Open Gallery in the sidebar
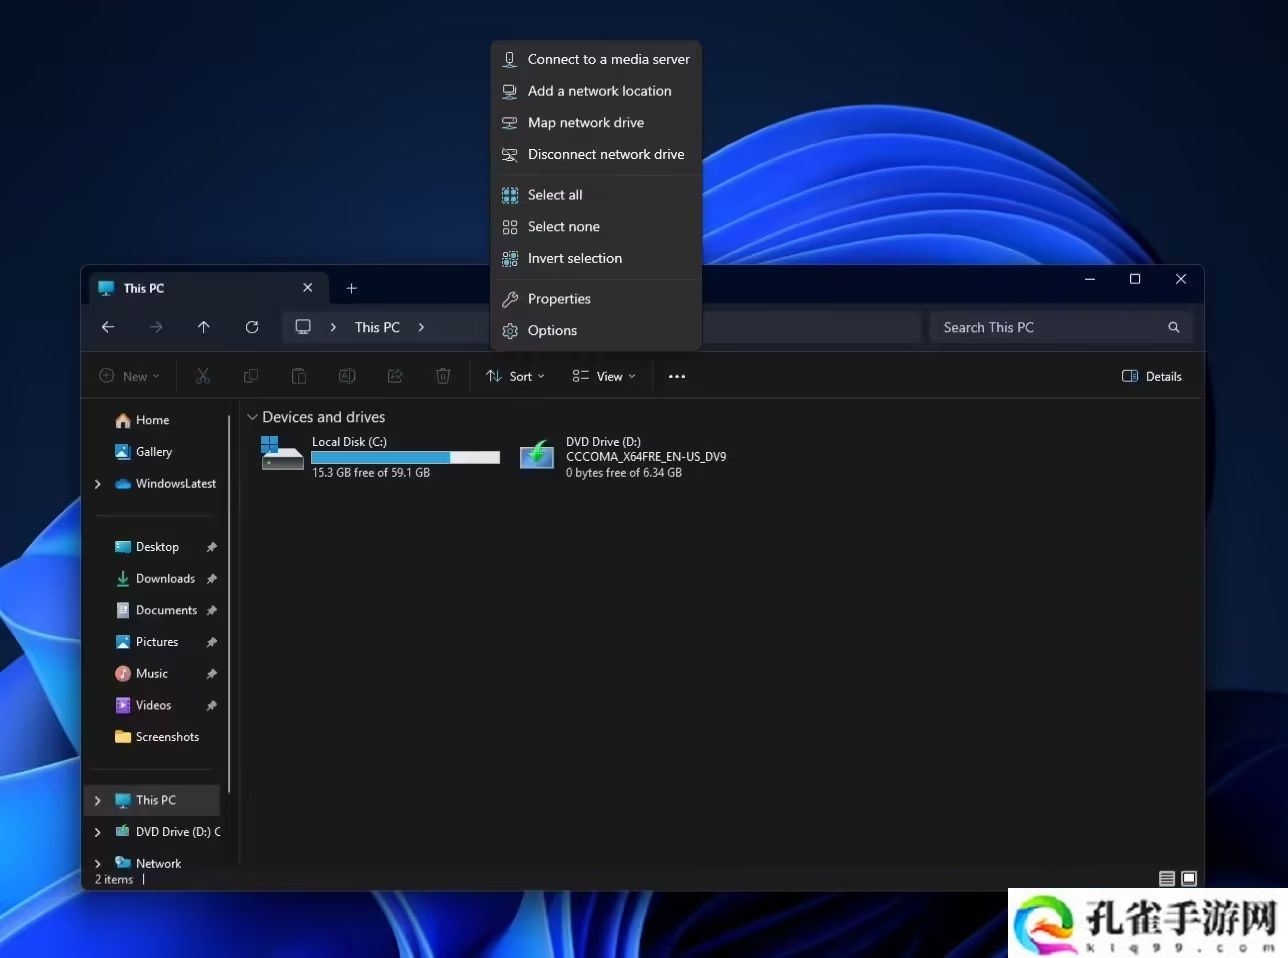The image size is (1288, 958). click(144, 452)
